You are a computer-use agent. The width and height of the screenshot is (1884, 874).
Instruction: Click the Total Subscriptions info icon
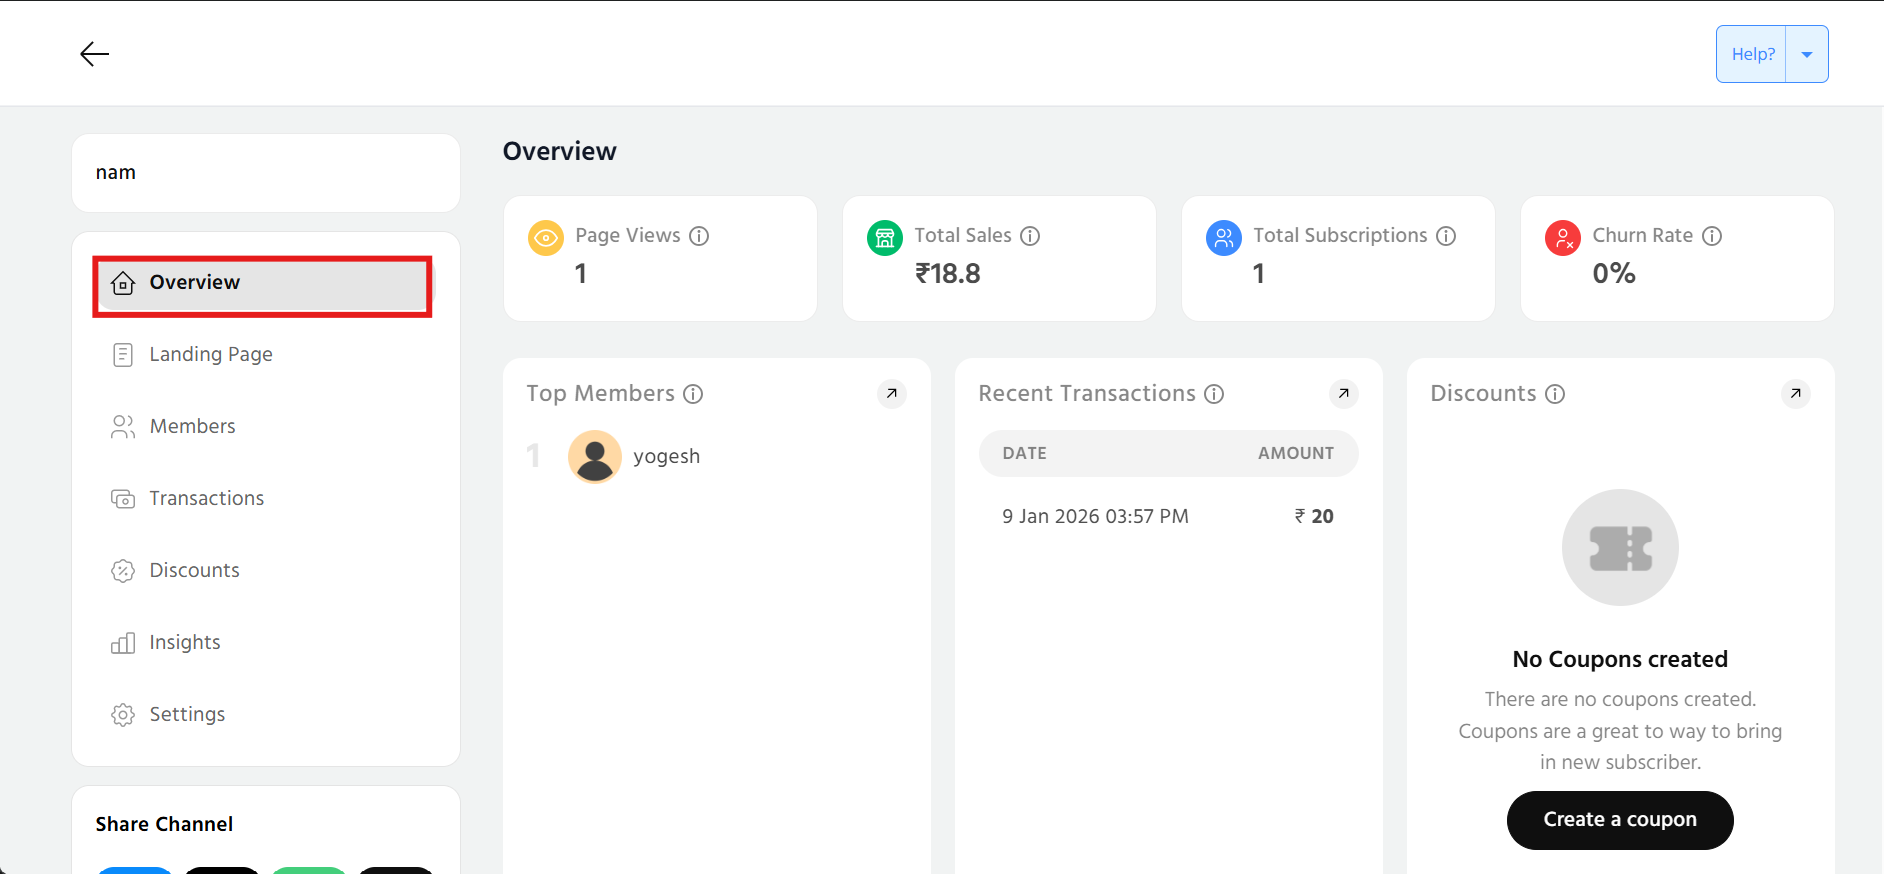(1446, 236)
